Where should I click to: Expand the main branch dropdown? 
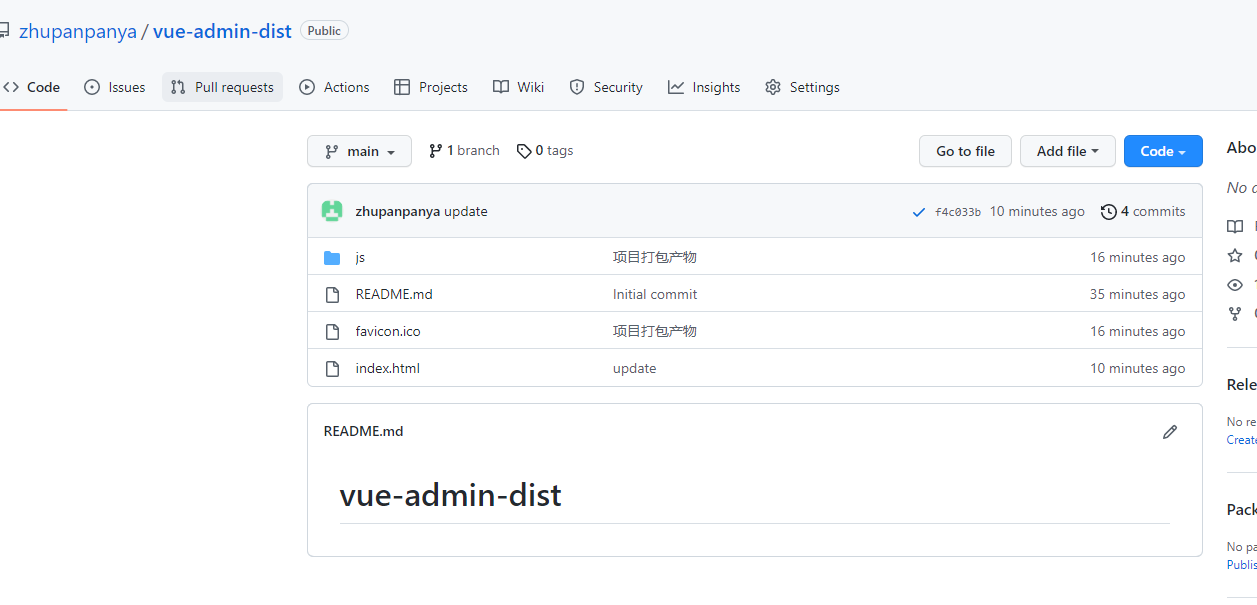pos(359,151)
